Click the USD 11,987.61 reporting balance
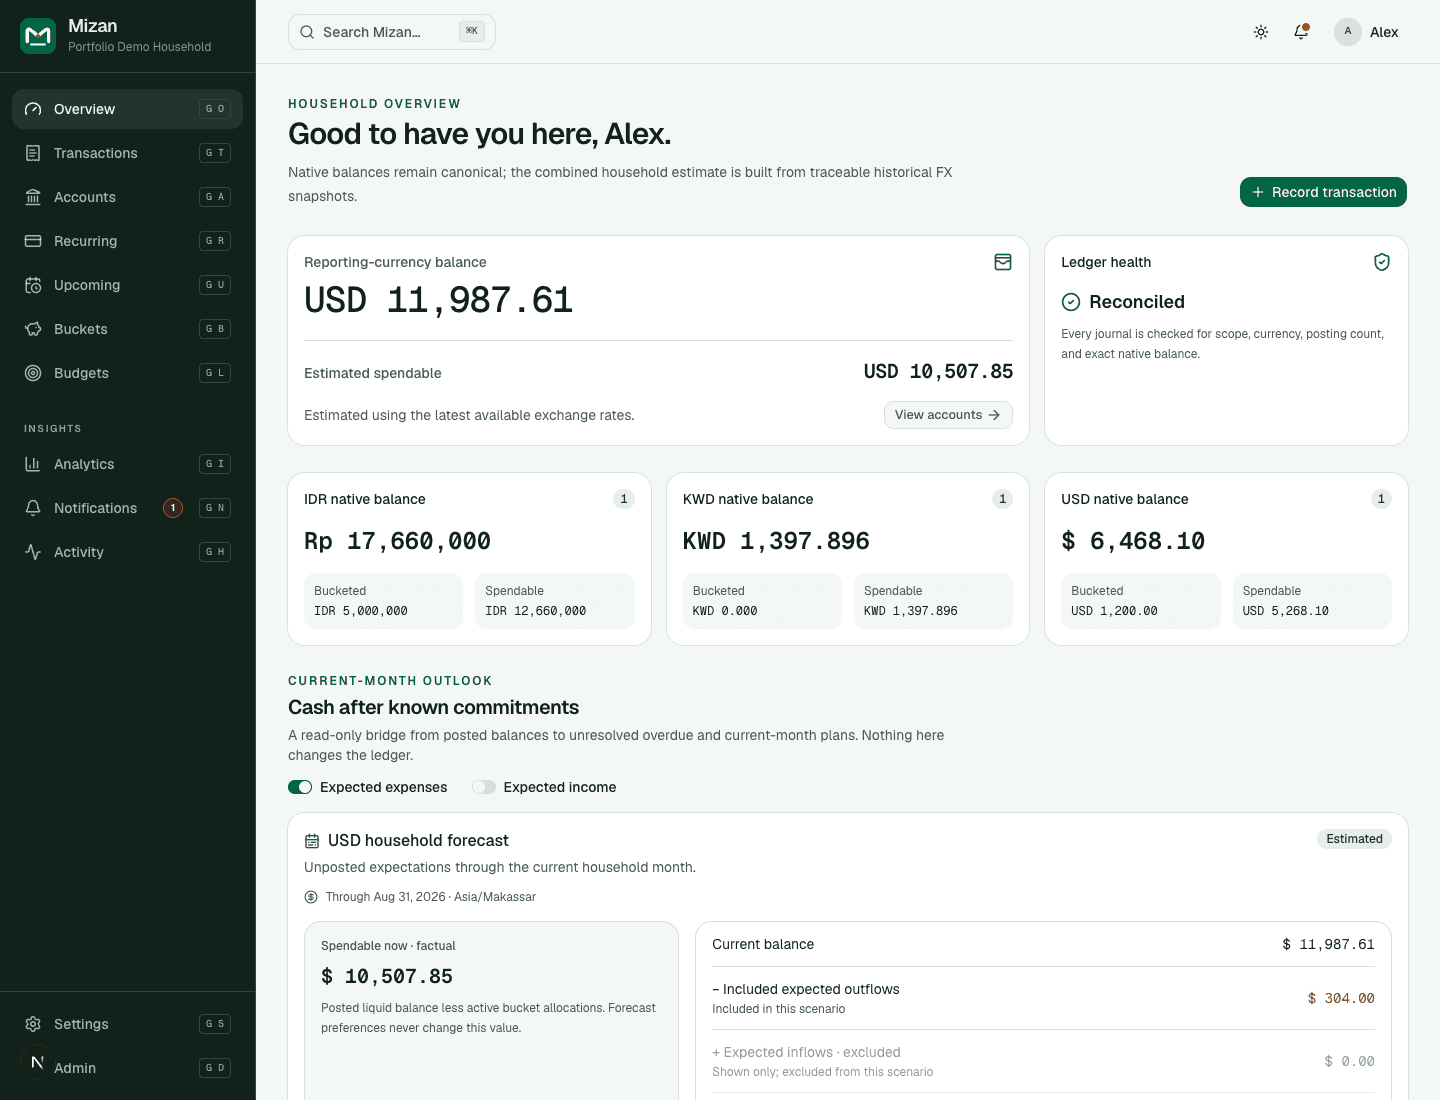 click(x=438, y=301)
